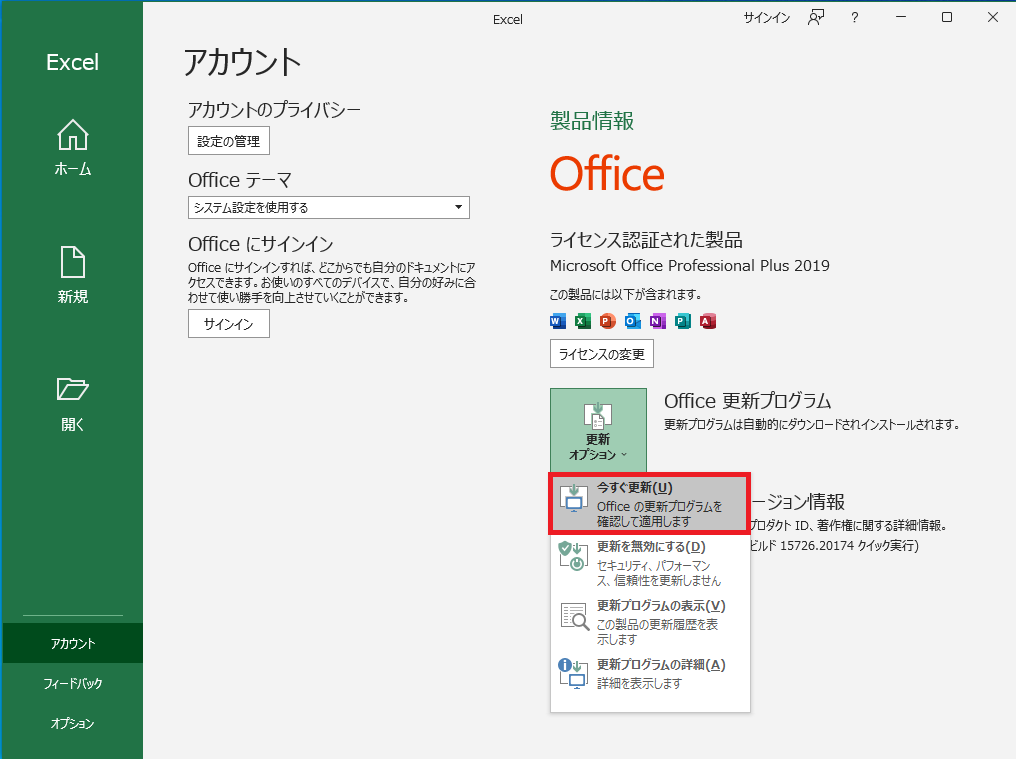Viewport: 1016px width, 759px height.
Task: Open the フィードバック sidebar item
Action: tap(73, 683)
